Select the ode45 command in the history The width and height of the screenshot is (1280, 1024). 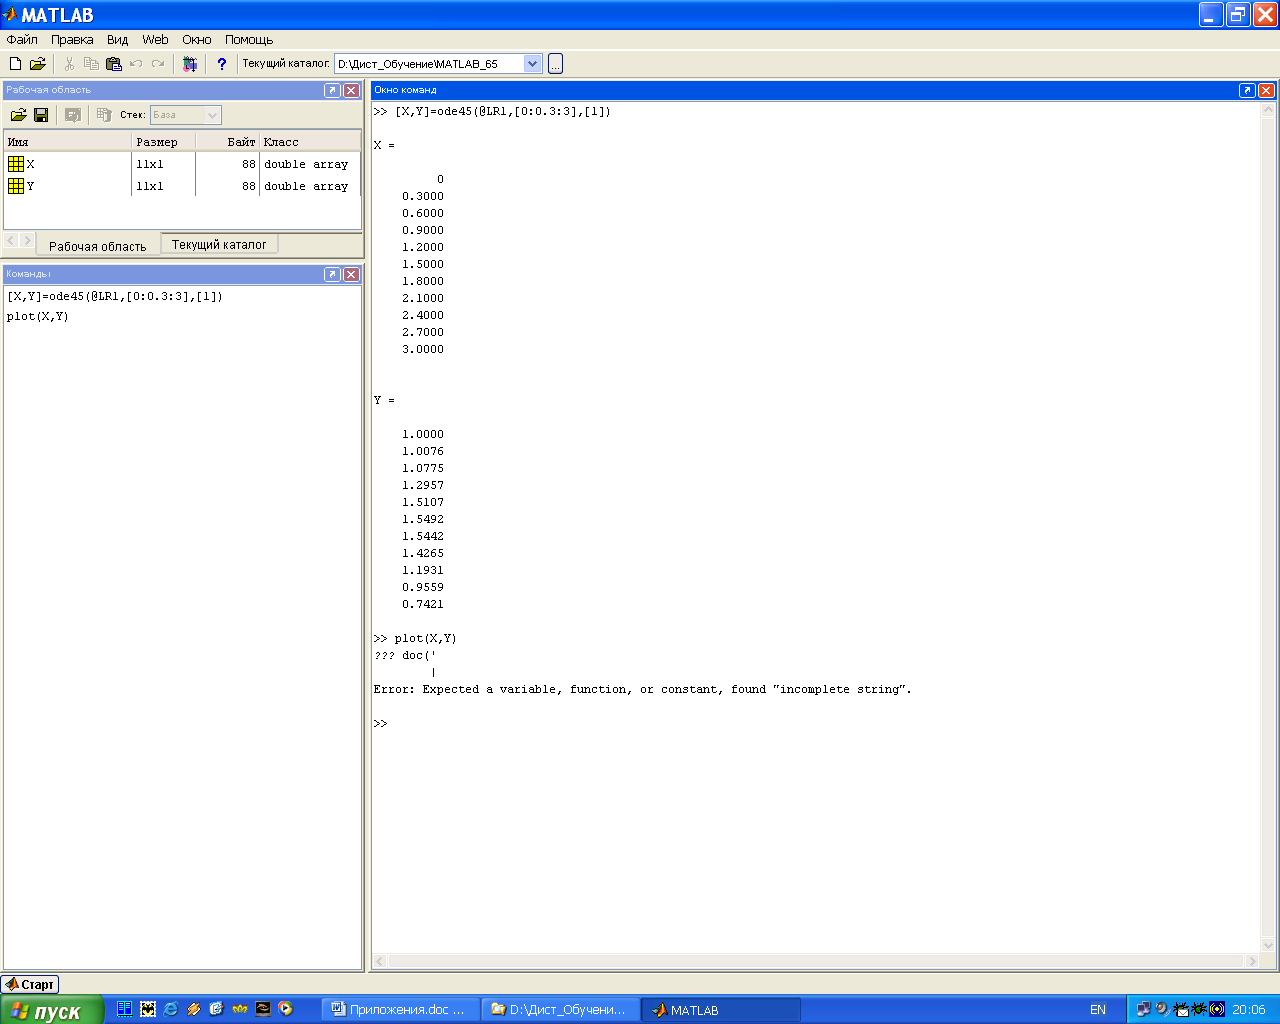click(x=115, y=296)
